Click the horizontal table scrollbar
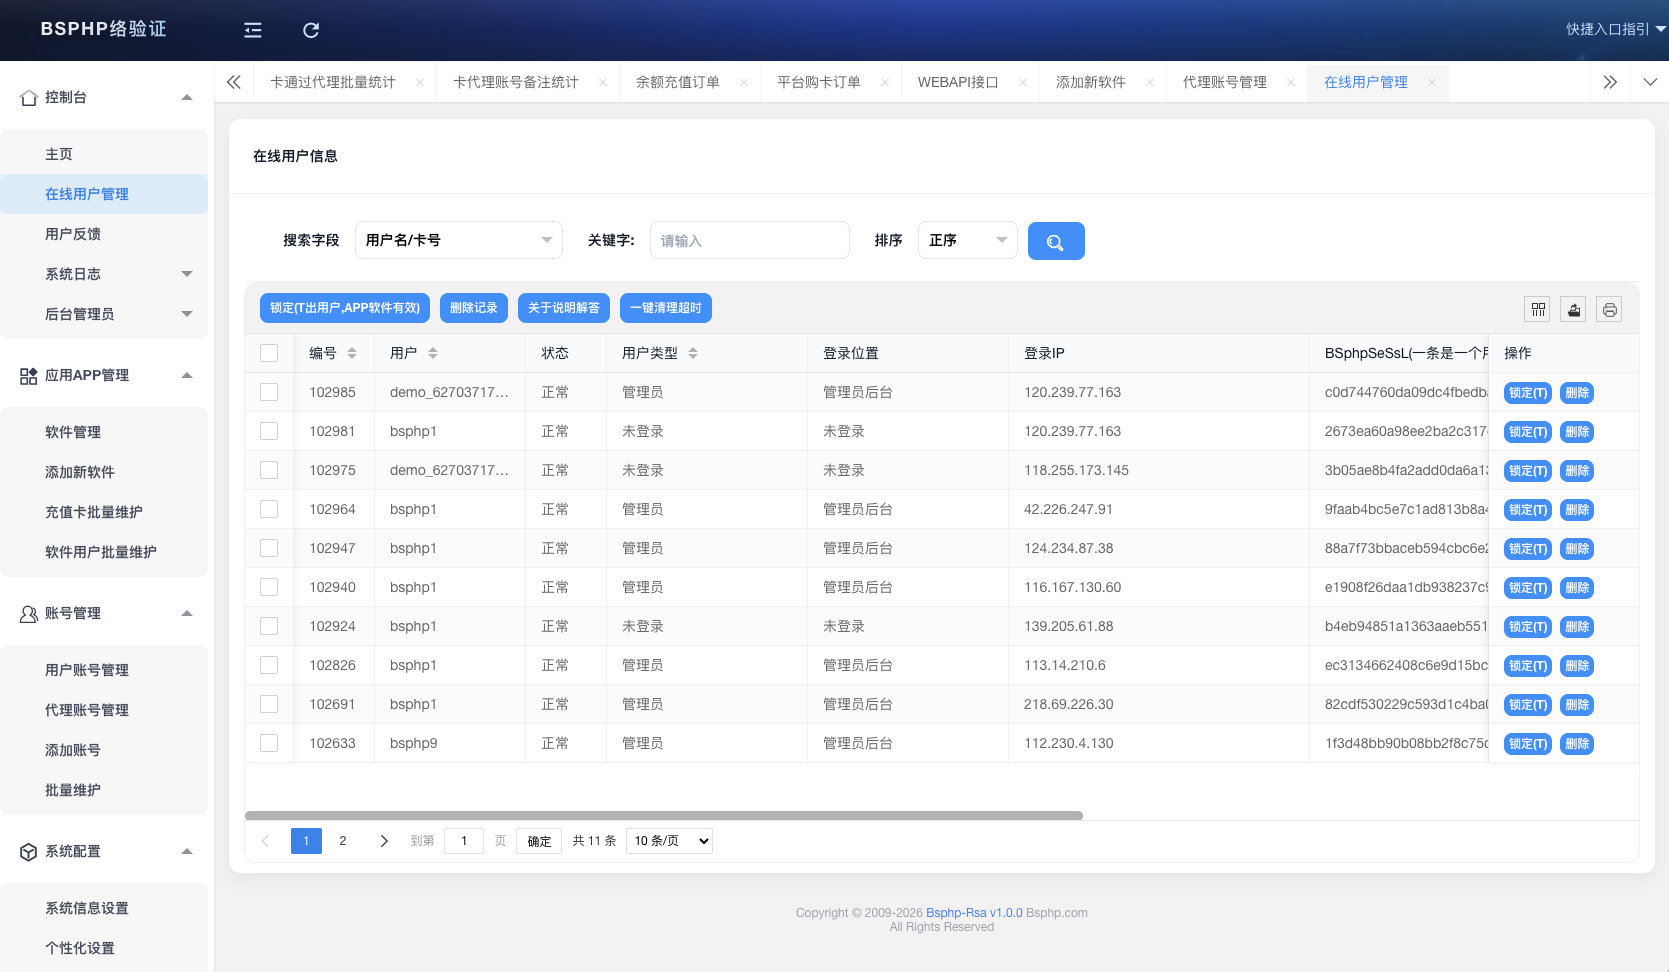The image size is (1669, 972). click(x=664, y=816)
